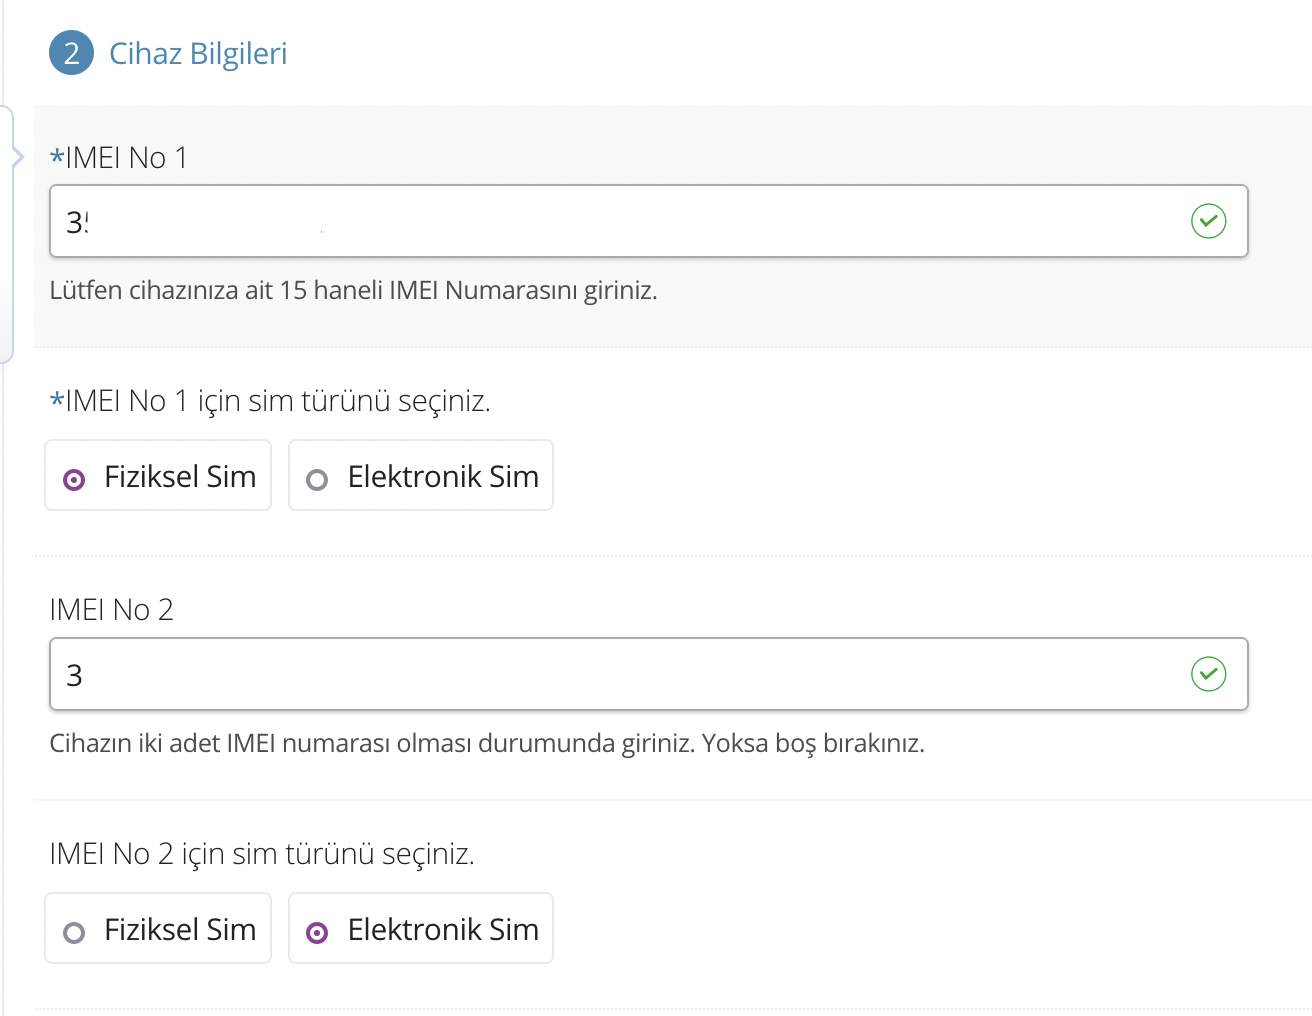Click the 'IMEI No 1 için sim türünü seçiniz' label
This screenshot has height=1016, width=1312.
pyautogui.click(x=278, y=401)
